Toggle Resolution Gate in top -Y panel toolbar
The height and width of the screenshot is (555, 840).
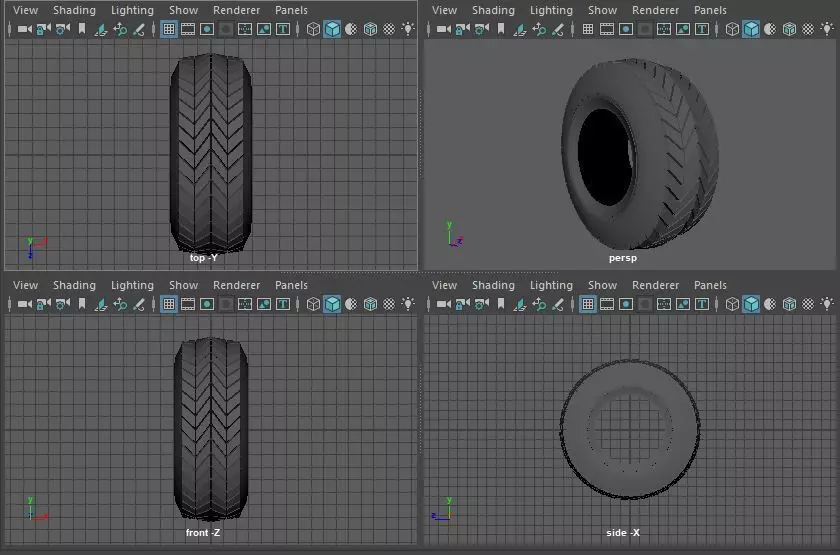coord(207,29)
